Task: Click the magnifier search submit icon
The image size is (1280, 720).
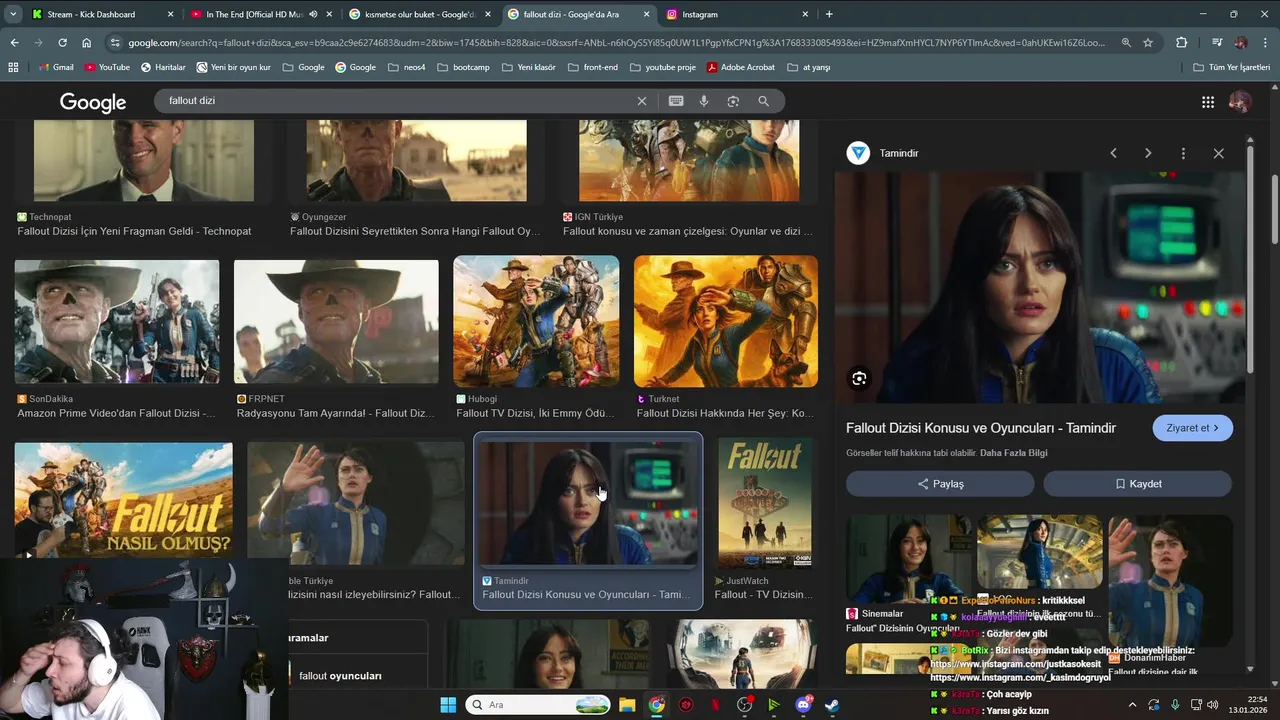Action: click(763, 101)
